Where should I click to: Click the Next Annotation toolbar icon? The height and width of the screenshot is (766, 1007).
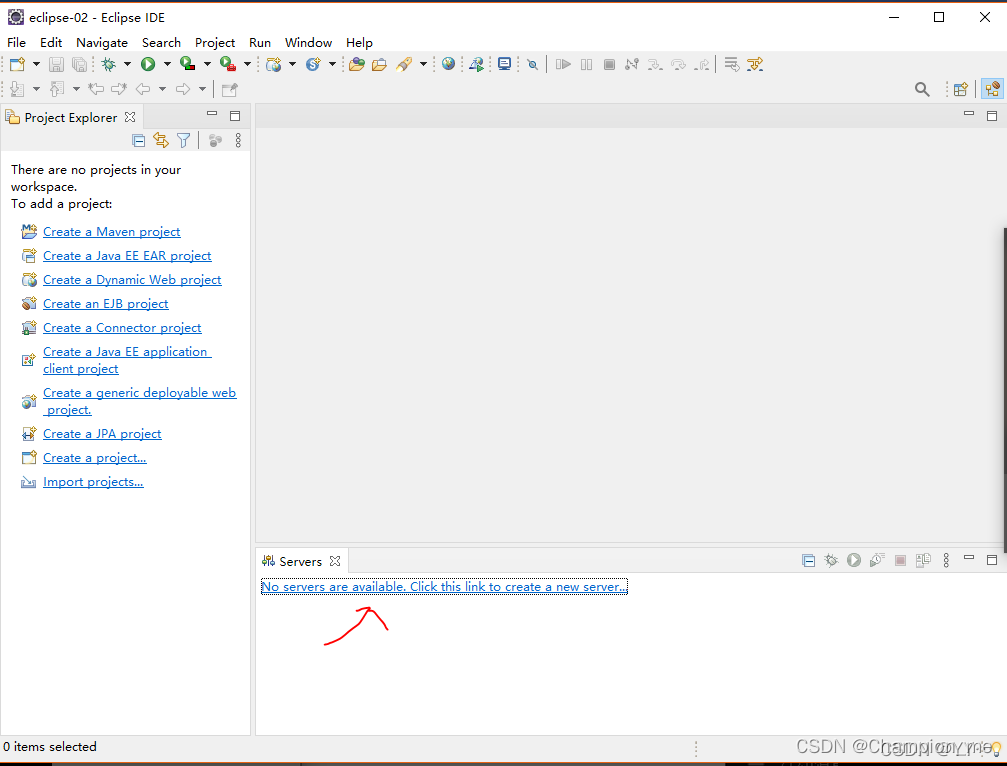tap(17, 89)
